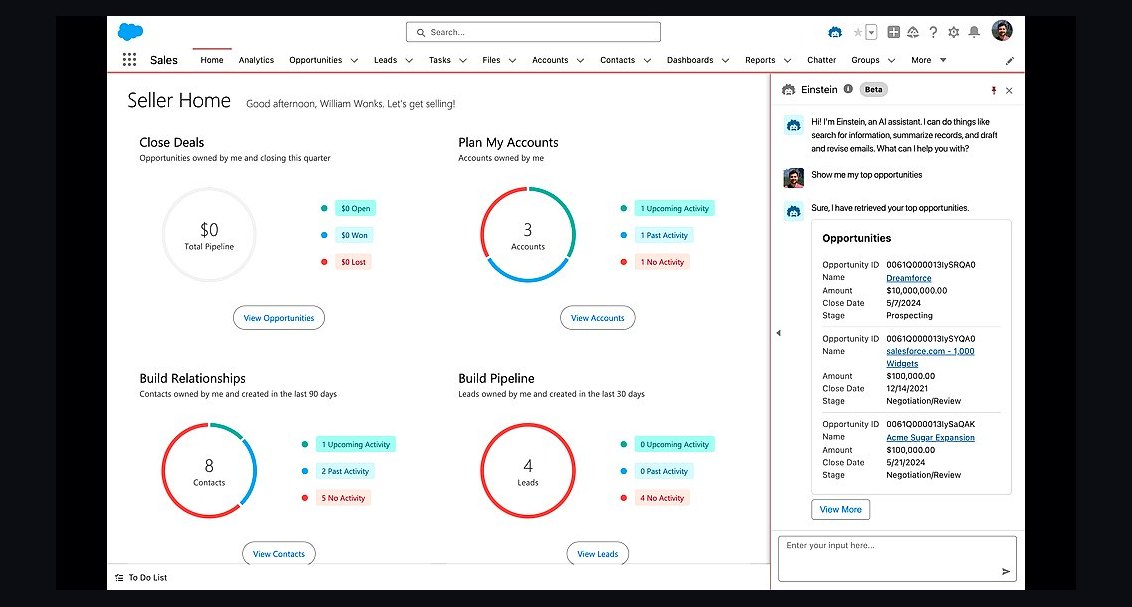Open the More navigation menu
The height and width of the screenshot is (607, 1132).
(x=928, y=60)
